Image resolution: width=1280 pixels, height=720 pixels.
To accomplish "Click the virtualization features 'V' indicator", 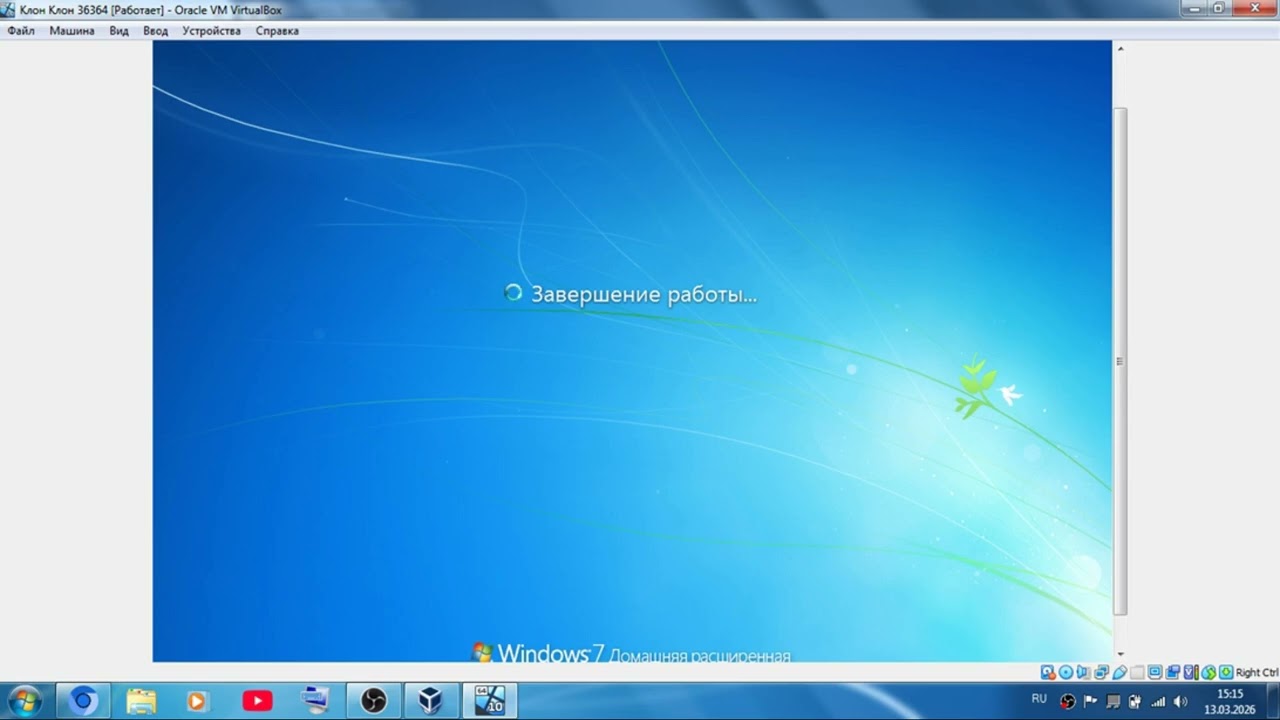I will 1190,672.
